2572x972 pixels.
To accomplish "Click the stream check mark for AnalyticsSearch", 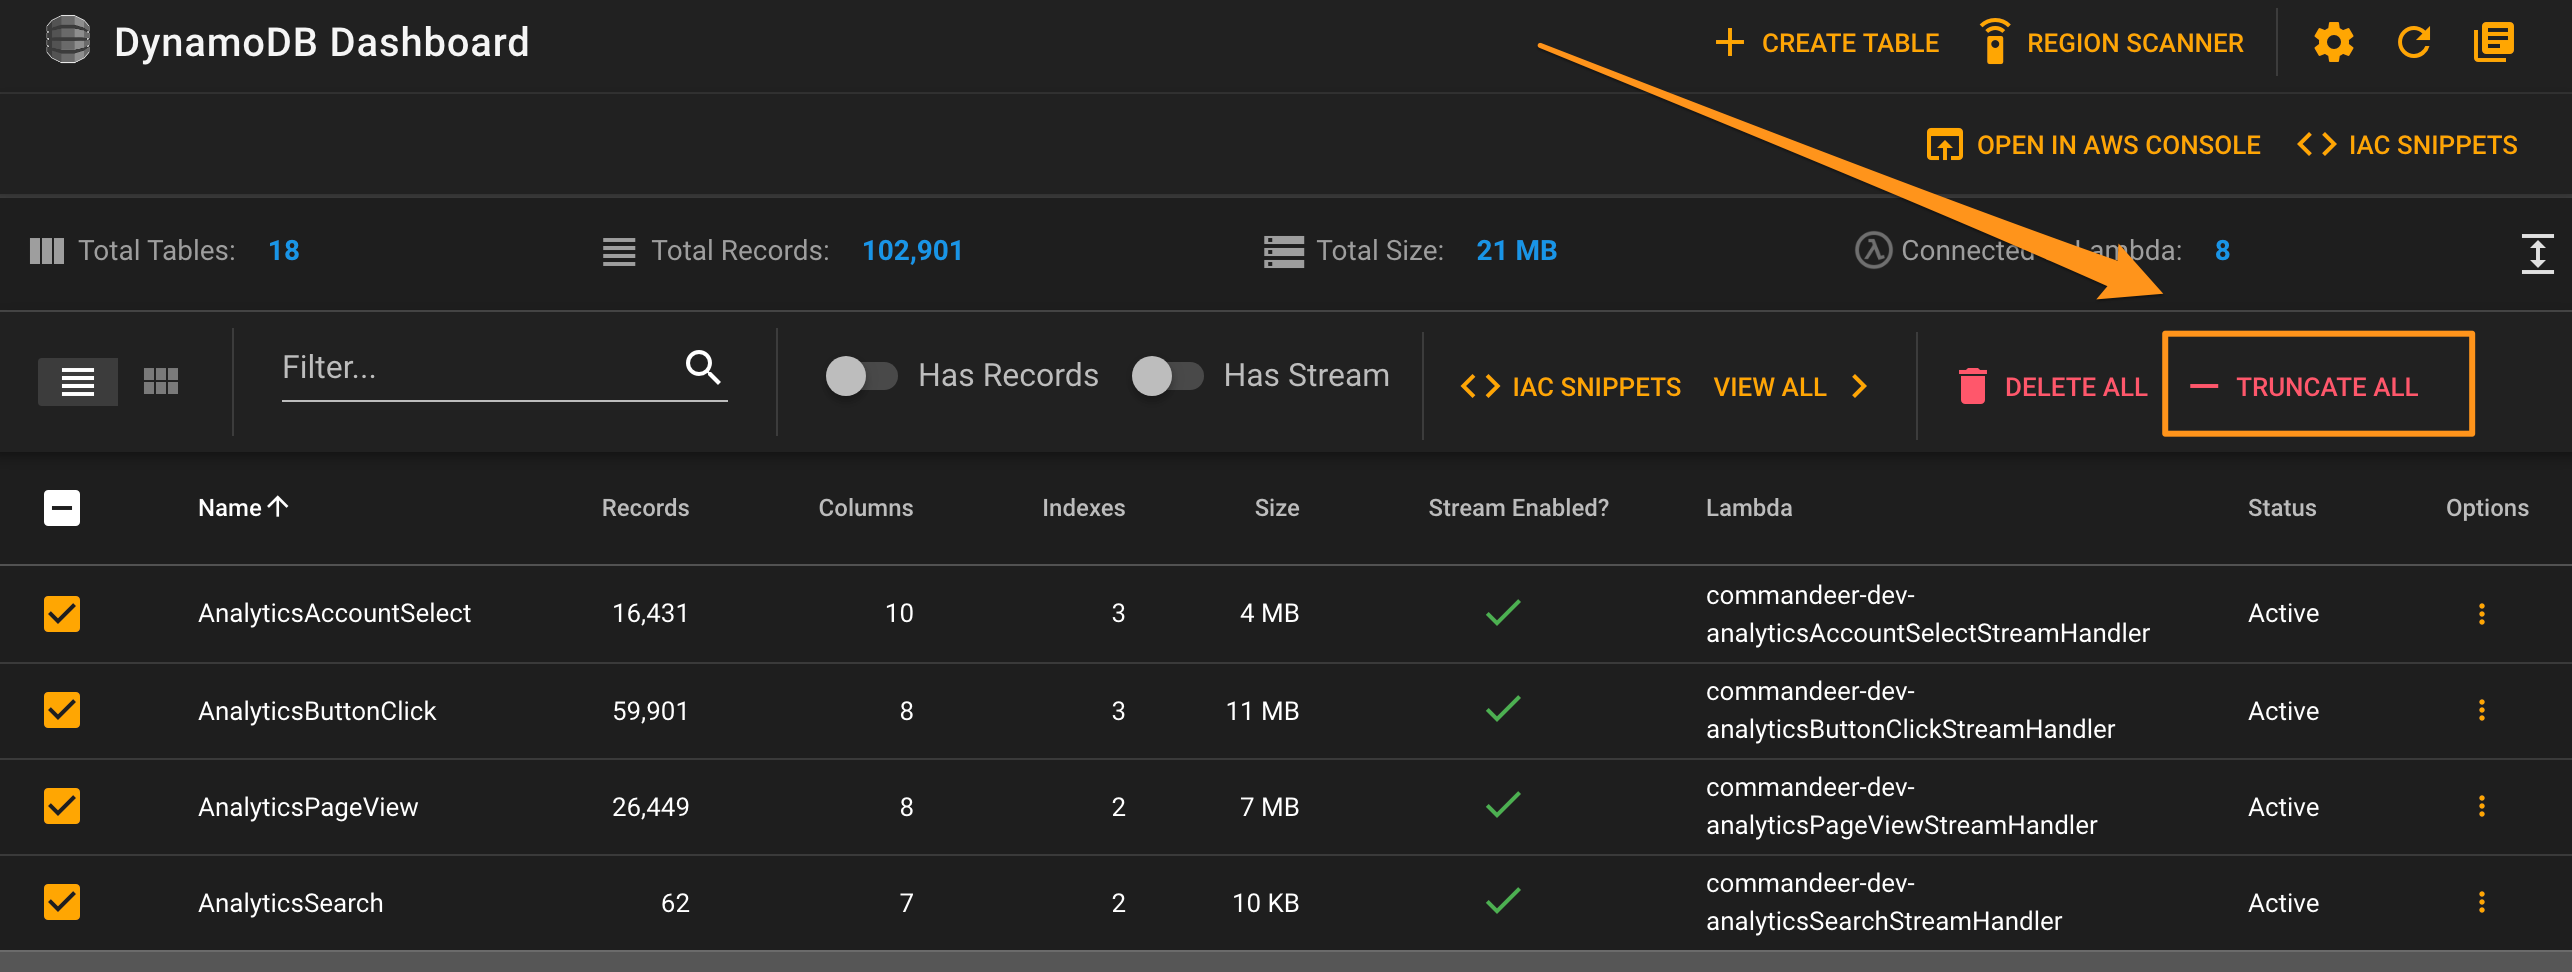I will click(1503, 900).
